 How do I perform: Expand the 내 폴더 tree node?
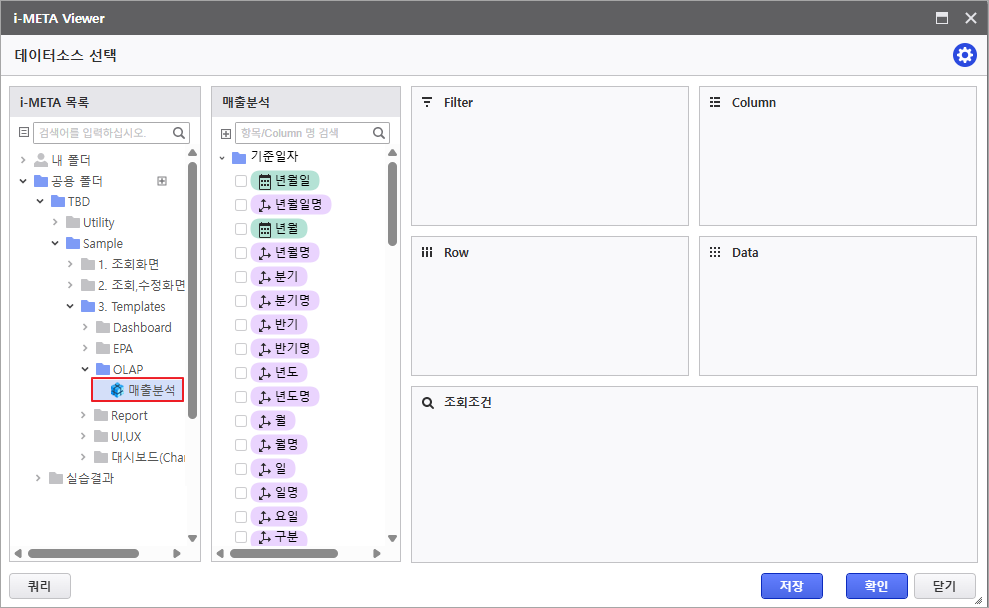23,160
